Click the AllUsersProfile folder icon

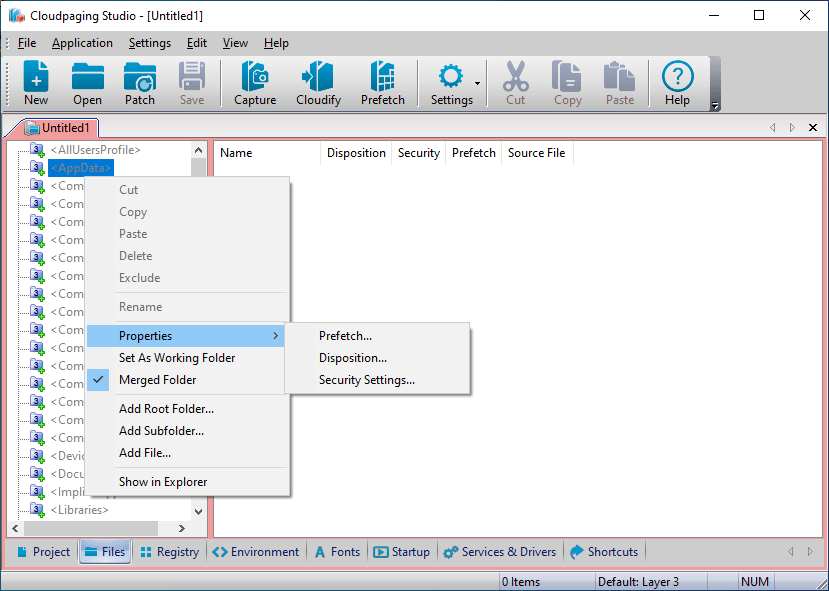(37, 150)
